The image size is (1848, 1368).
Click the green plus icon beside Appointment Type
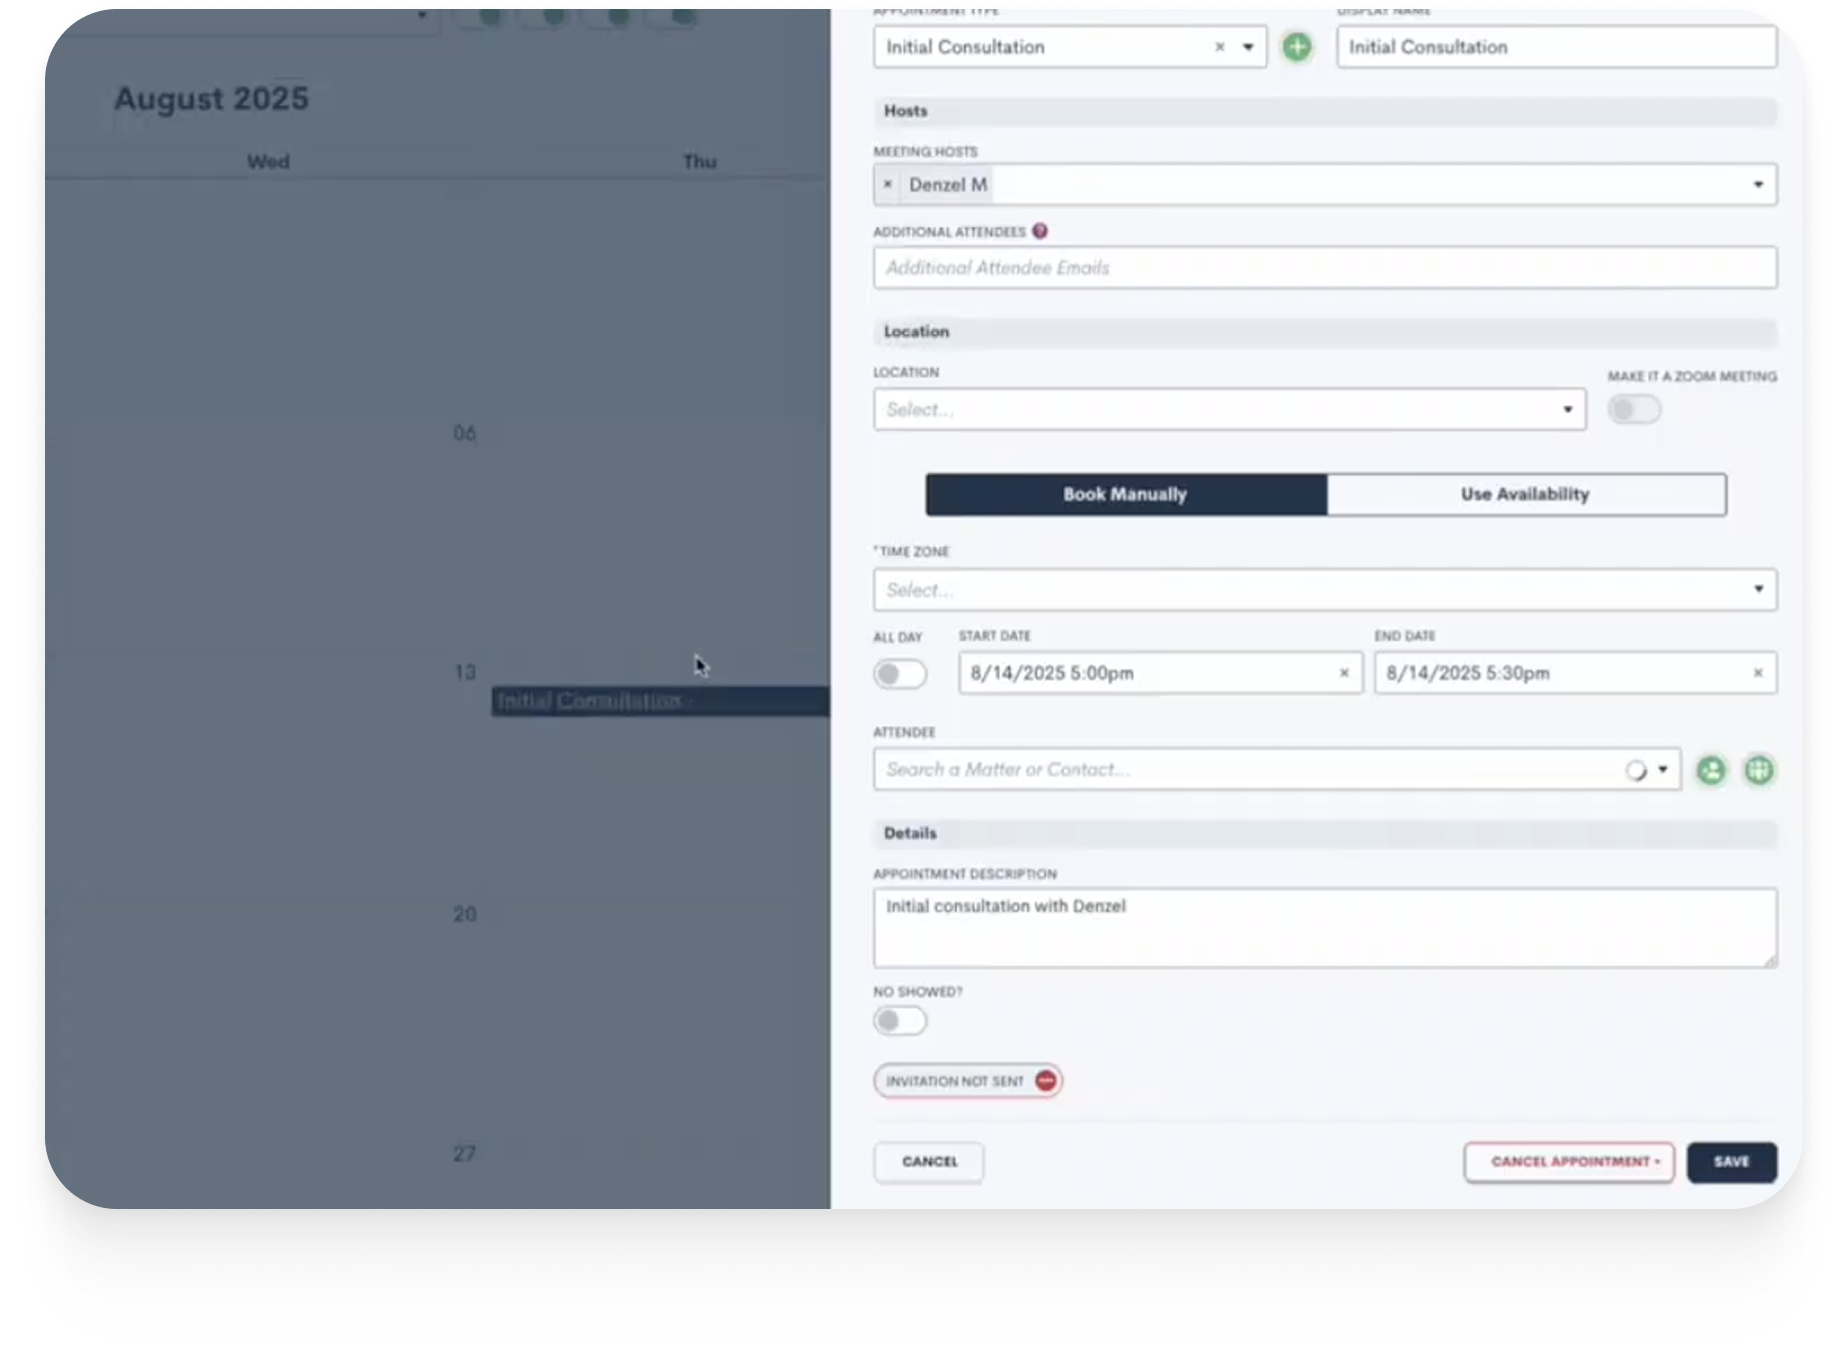click(1296, 47)
